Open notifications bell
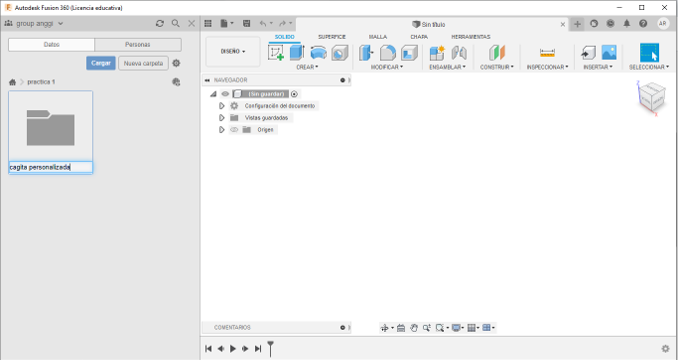Viewport: 678px width, 360px height. tap(627, 24)
